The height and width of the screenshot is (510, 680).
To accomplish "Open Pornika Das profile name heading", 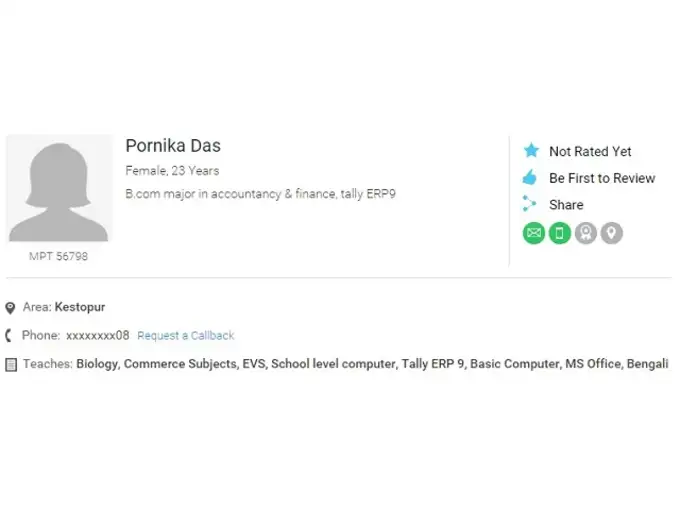I will (x=173, y=146).
